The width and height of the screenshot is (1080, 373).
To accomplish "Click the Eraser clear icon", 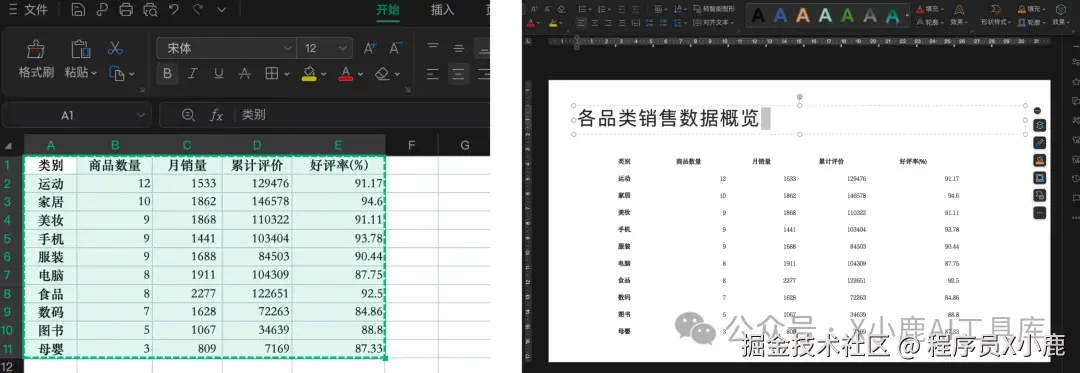I will tap(382, 74).
